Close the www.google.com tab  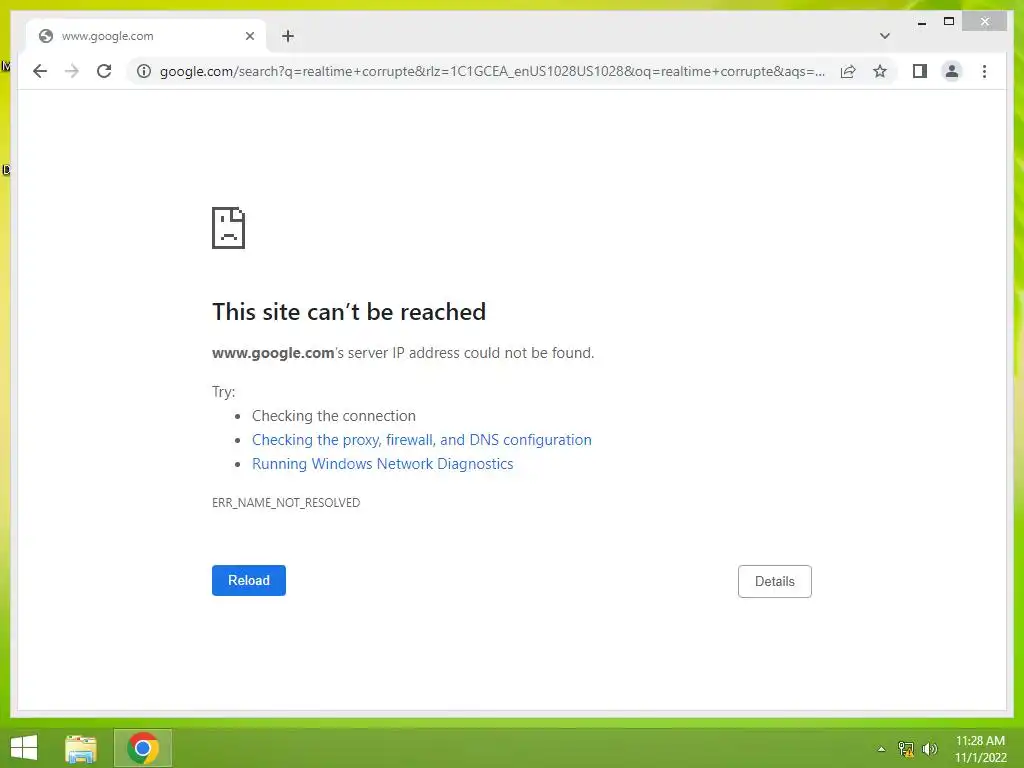point(249,37)
